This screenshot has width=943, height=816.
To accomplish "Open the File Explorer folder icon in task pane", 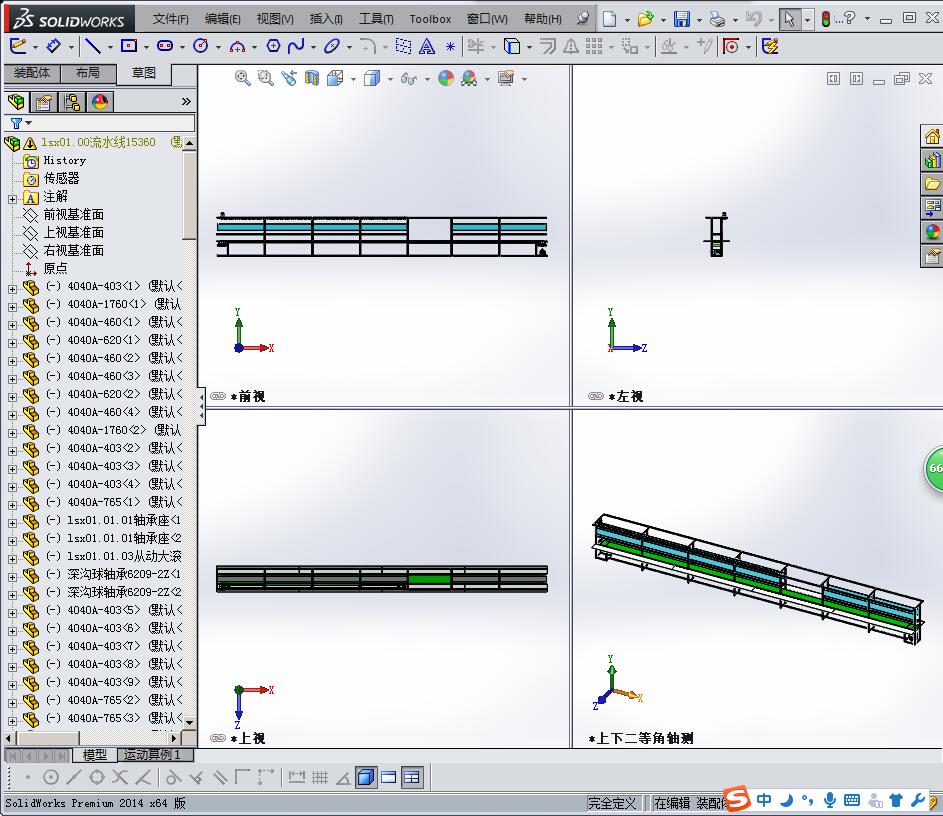I will point(932,183).
